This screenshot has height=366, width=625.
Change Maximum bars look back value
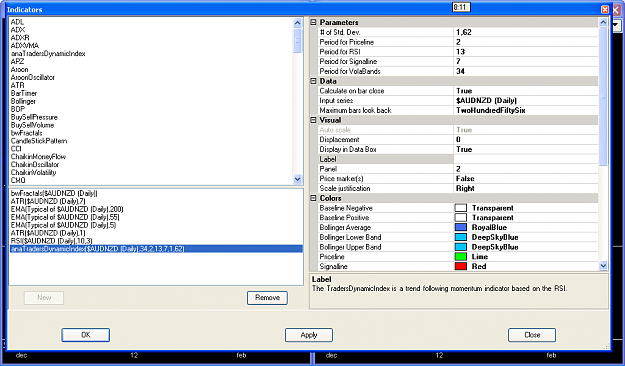click(x=526, y=110)
